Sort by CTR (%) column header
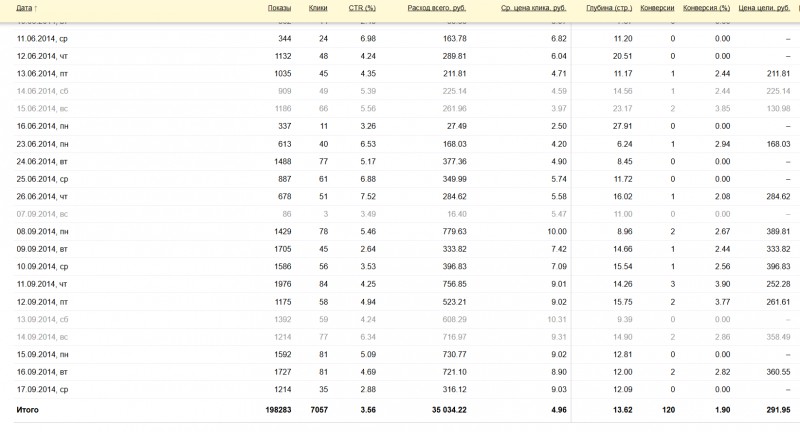 [362, 8]
